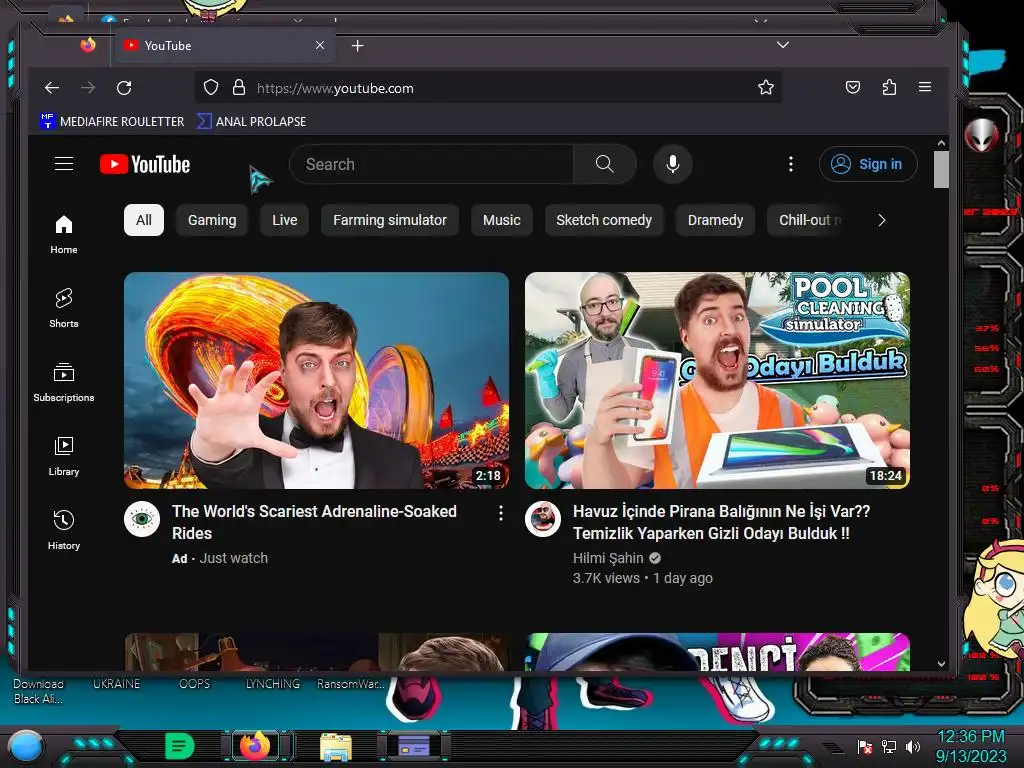
Task: Close the YouTube tab
Action: click(319, 45)
